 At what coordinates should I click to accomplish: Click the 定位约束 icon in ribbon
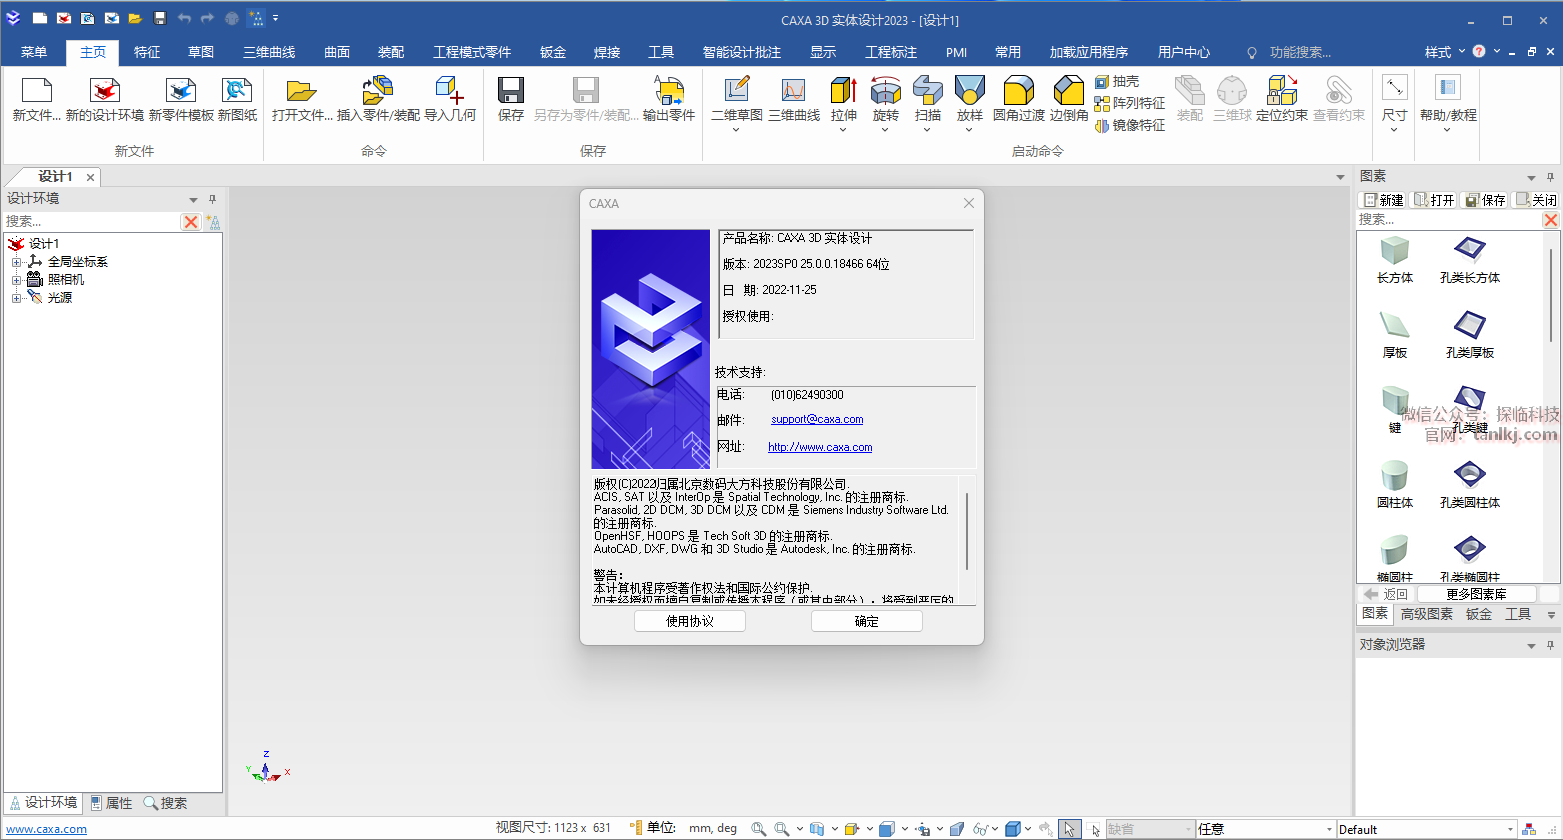[1281, 92]
